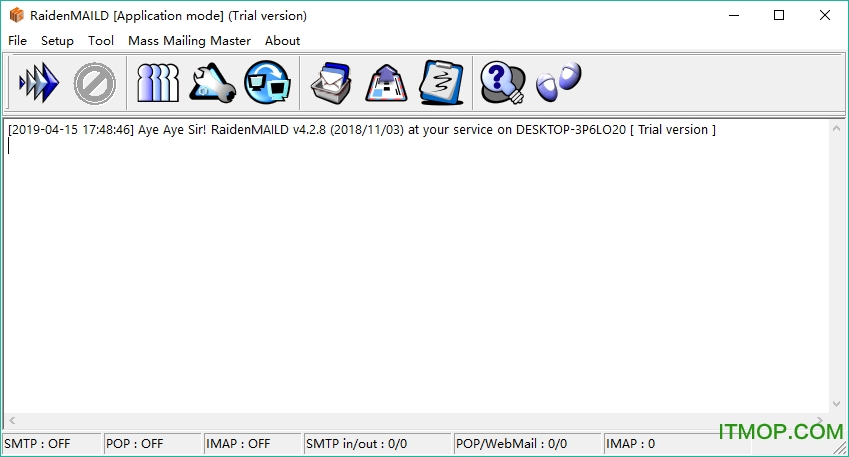849x457 pixels.
Task: Maximize the RaidenMAILD window
Action: point(779,15)
